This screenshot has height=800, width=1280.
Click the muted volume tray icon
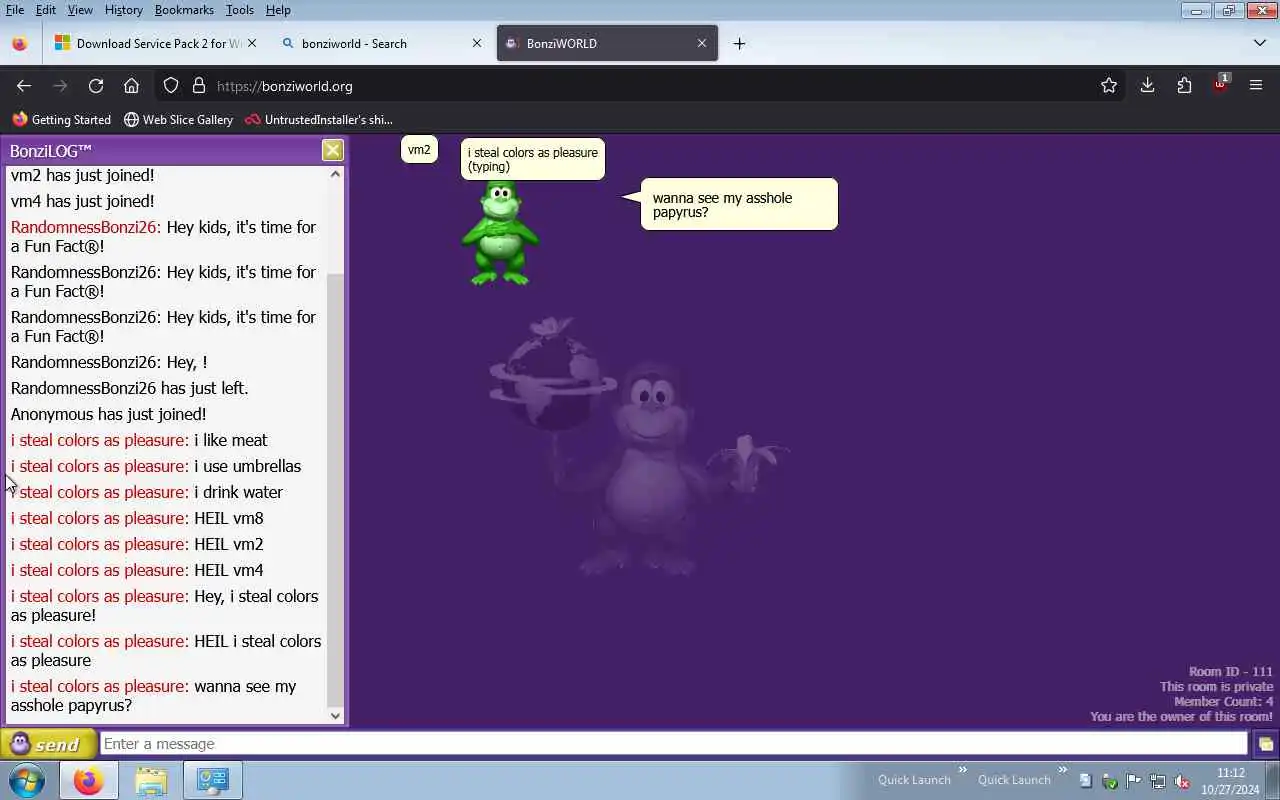point(1181,781)
